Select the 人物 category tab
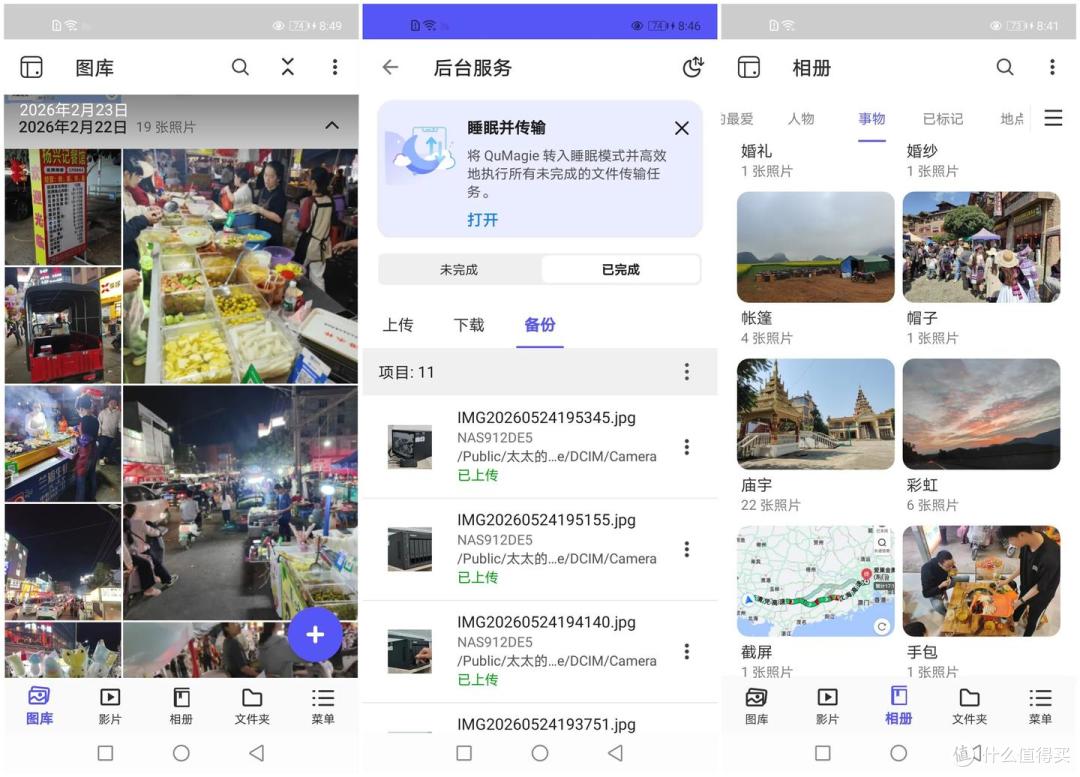1080x777 pixels. tap(801, 118)
